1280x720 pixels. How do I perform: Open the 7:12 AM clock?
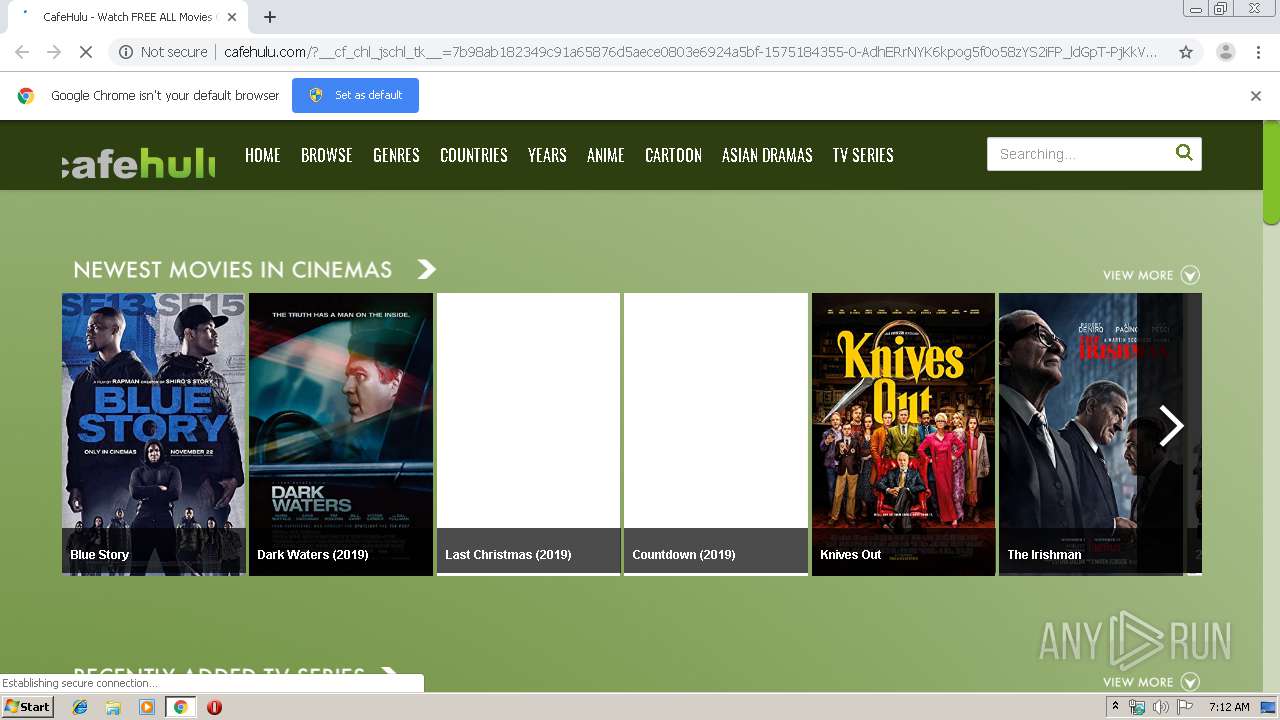pos(1229,707)
